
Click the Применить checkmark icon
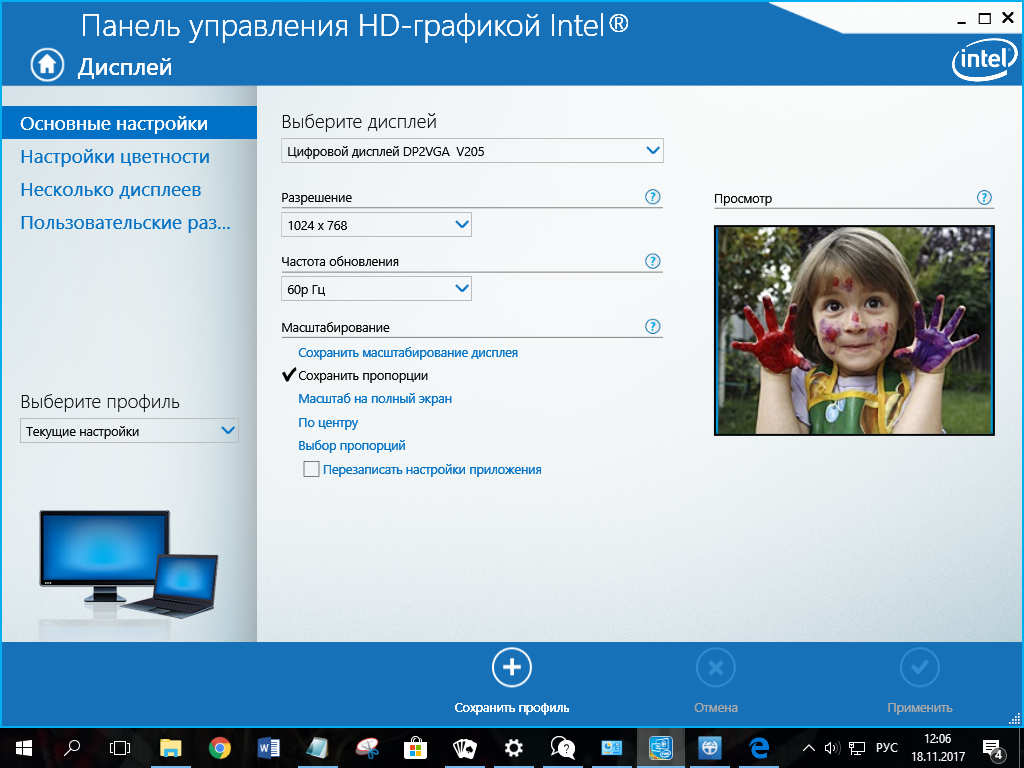[x=920, y=667]
